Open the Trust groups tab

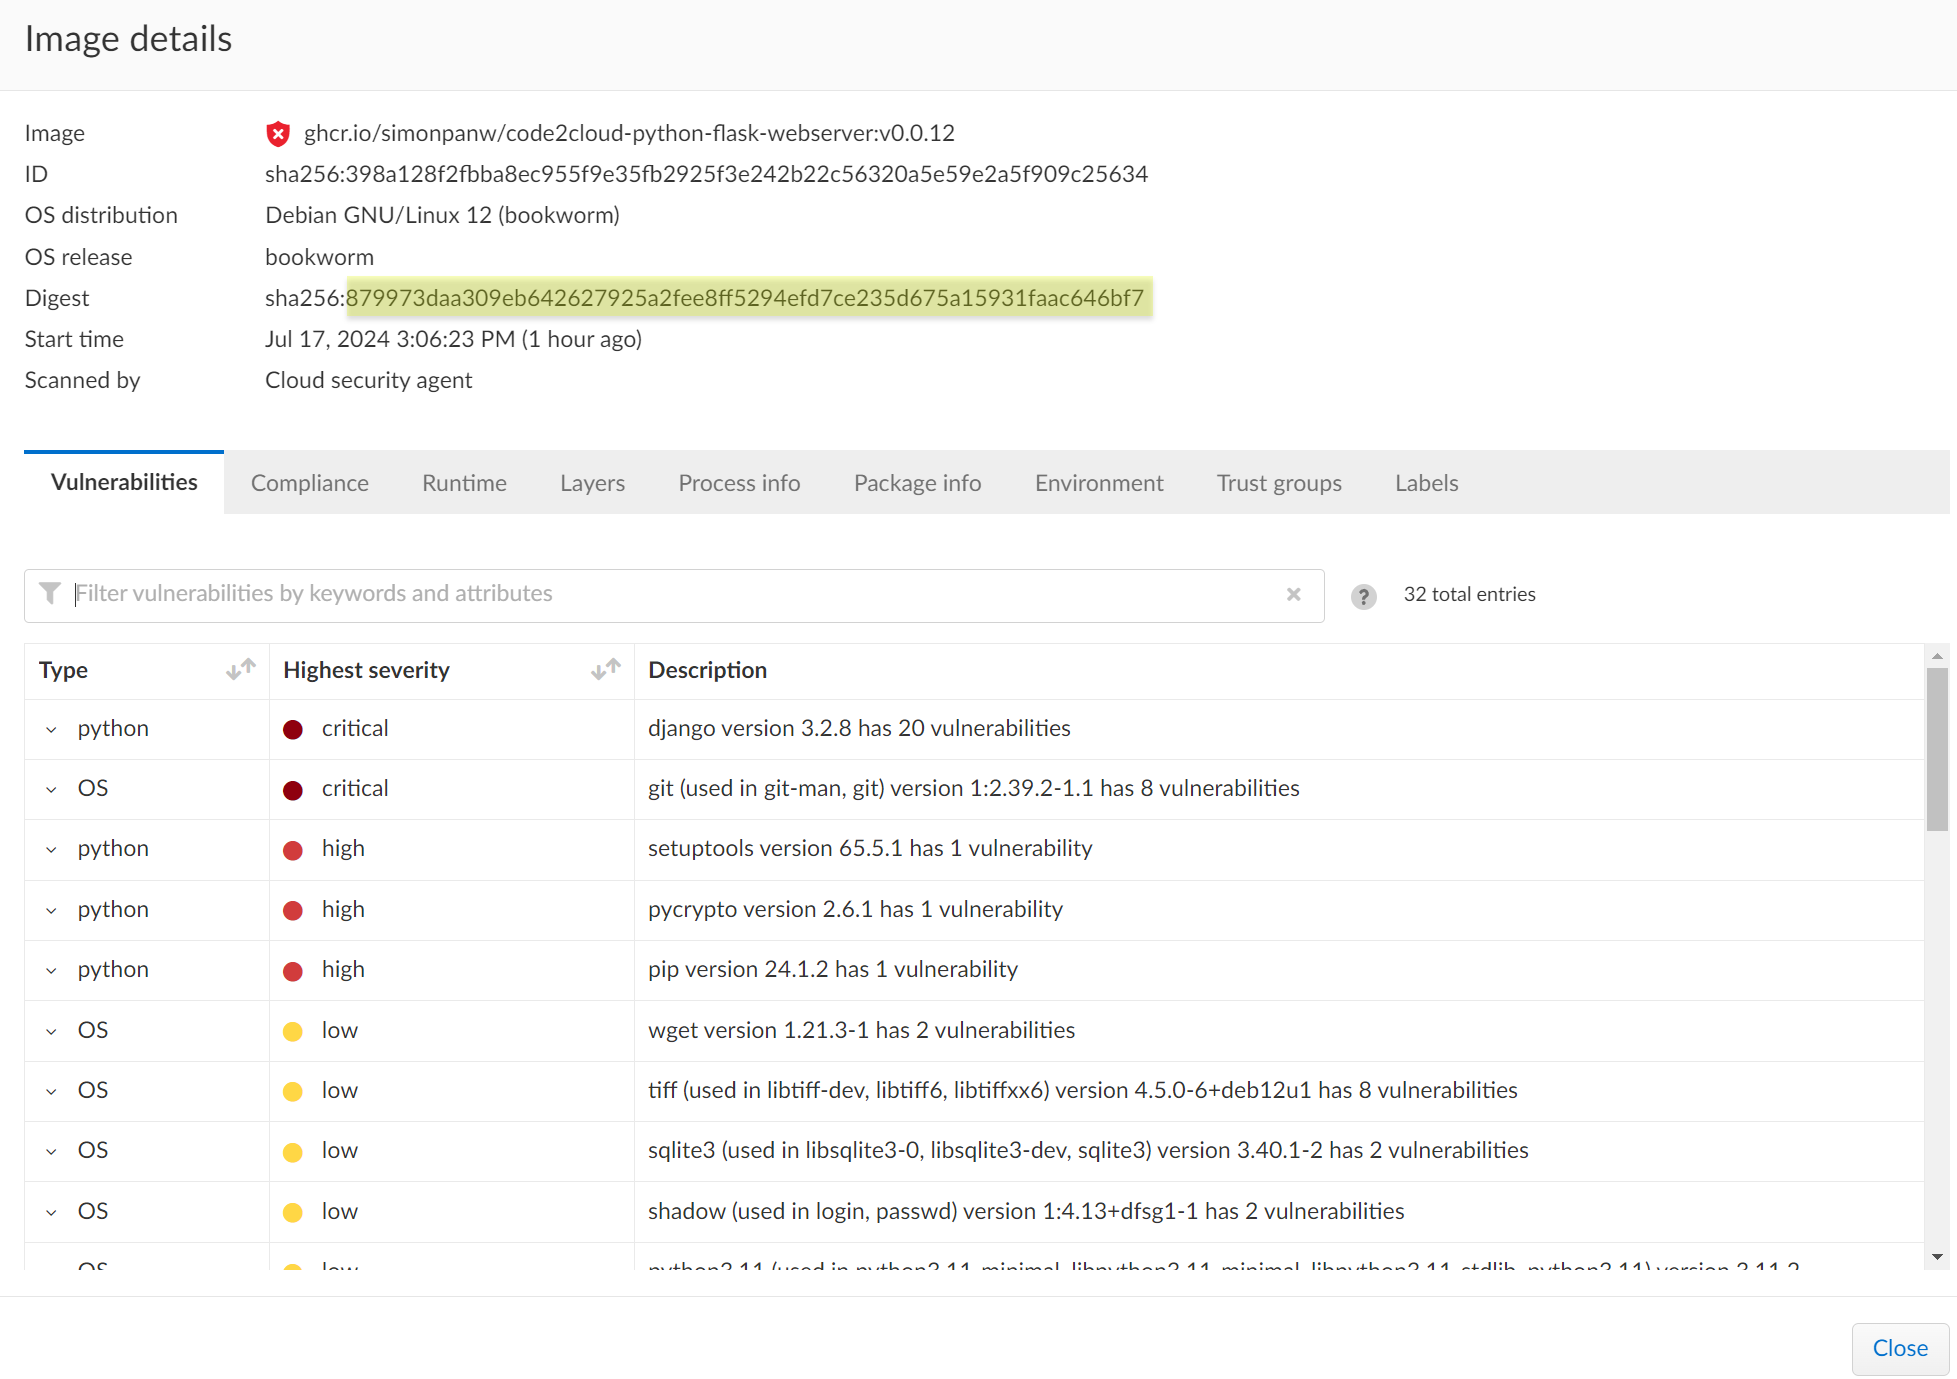tap(1279, 483)
